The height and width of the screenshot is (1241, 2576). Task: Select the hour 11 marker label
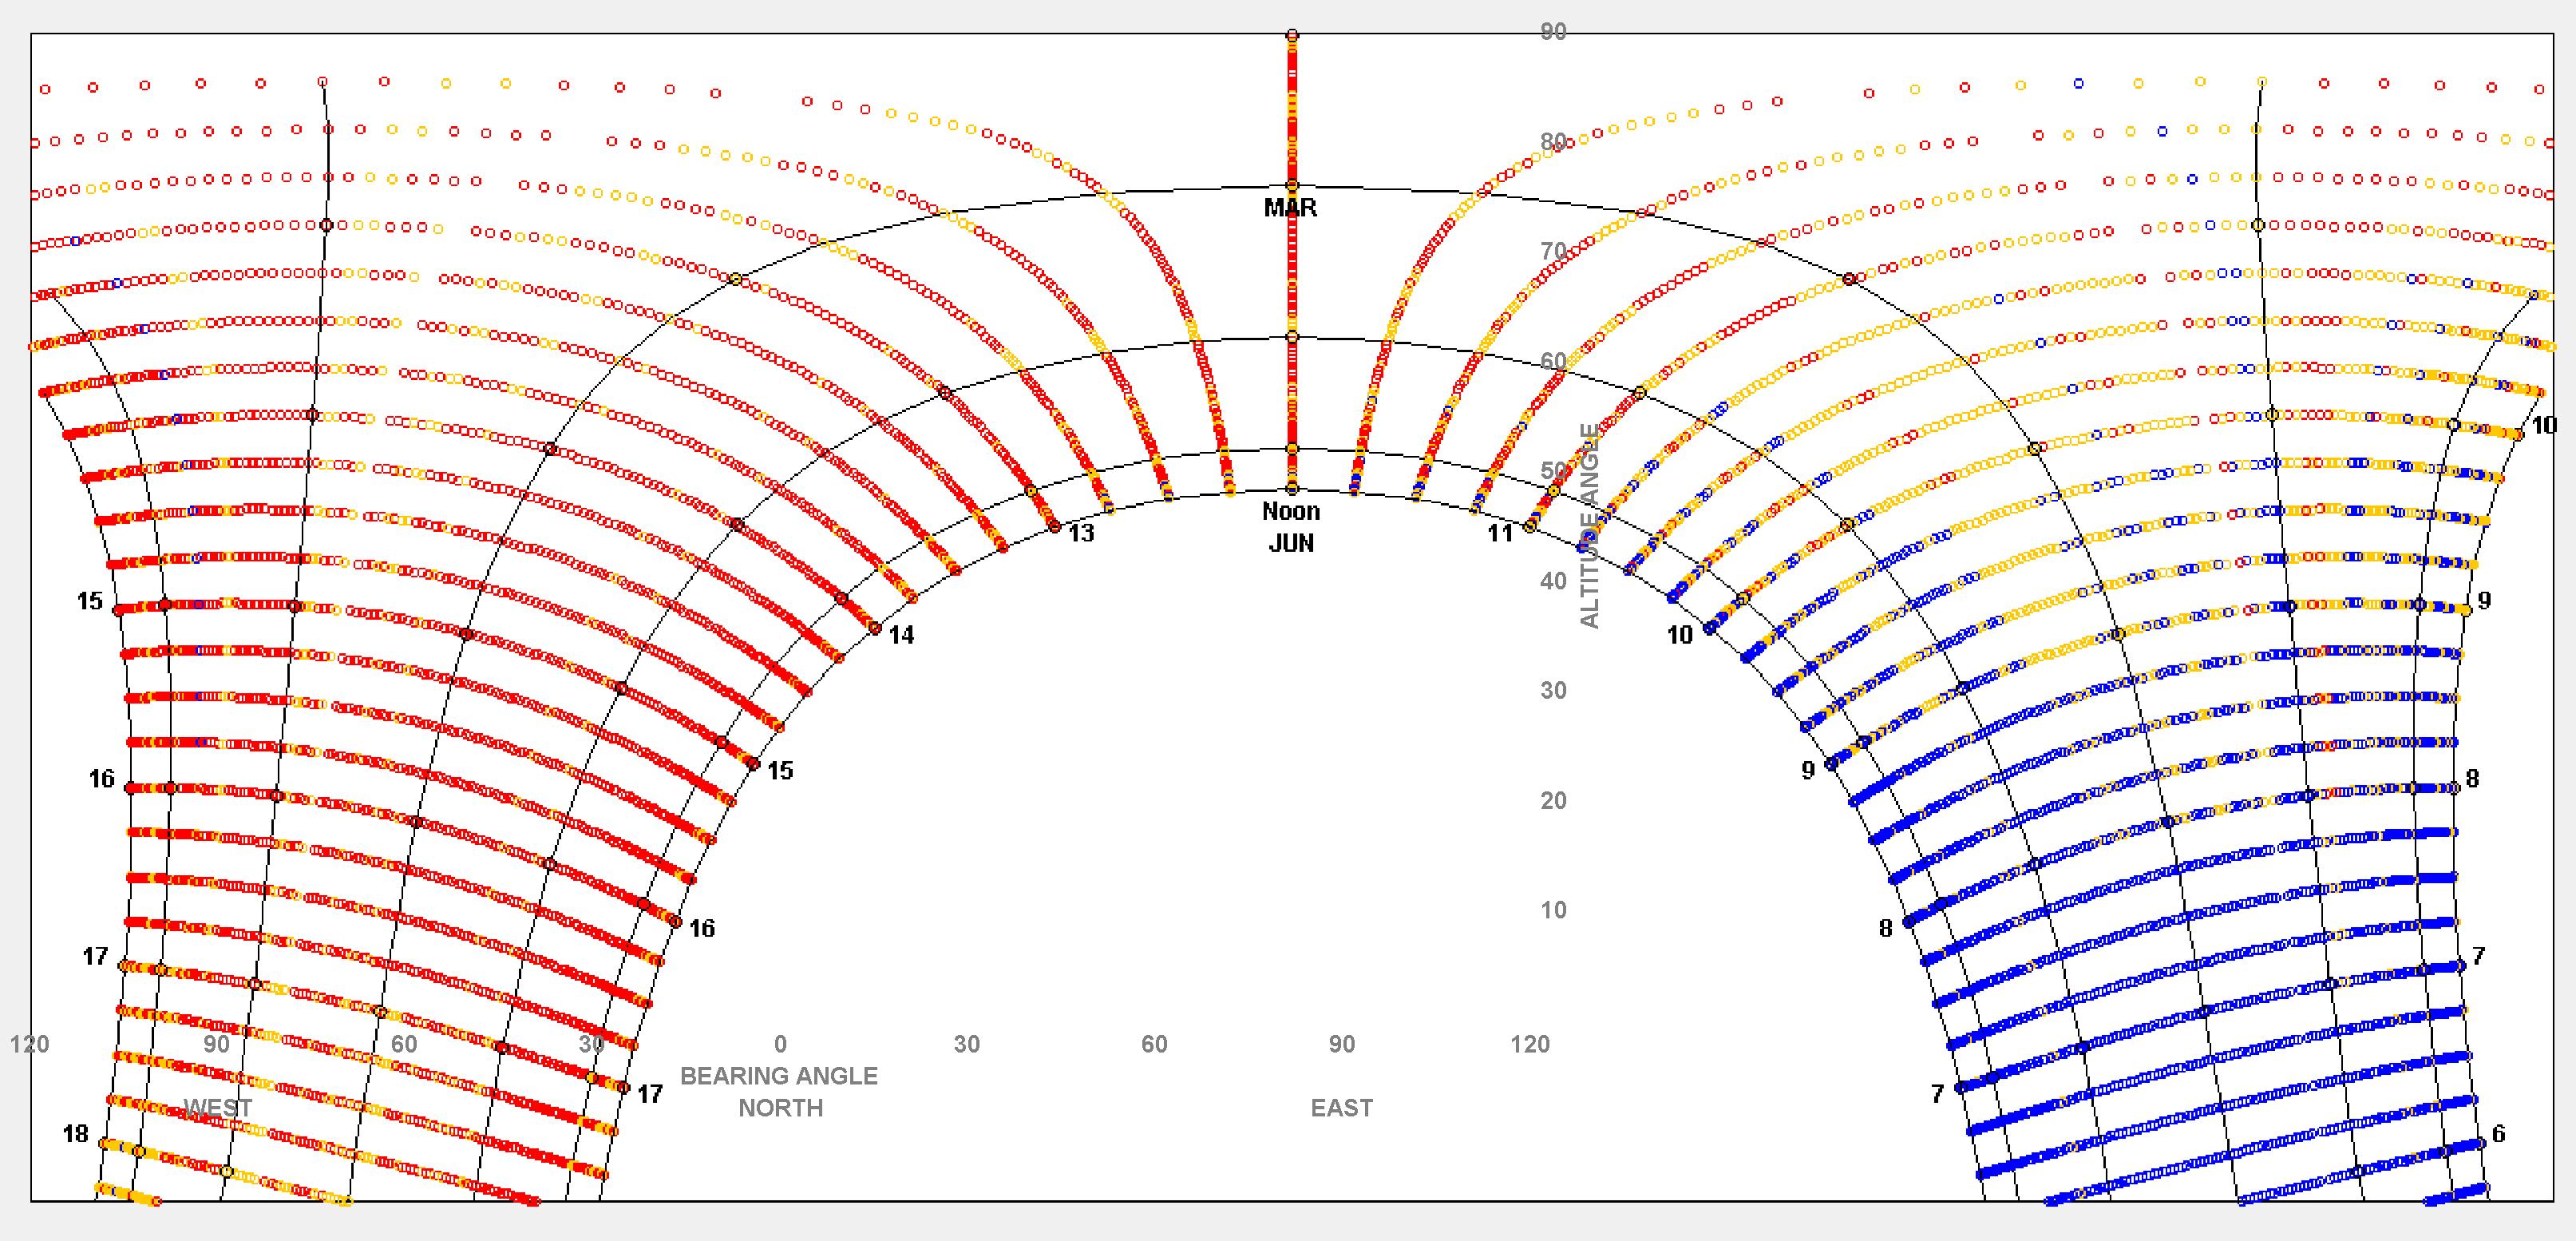click(x=1500, y=533)
